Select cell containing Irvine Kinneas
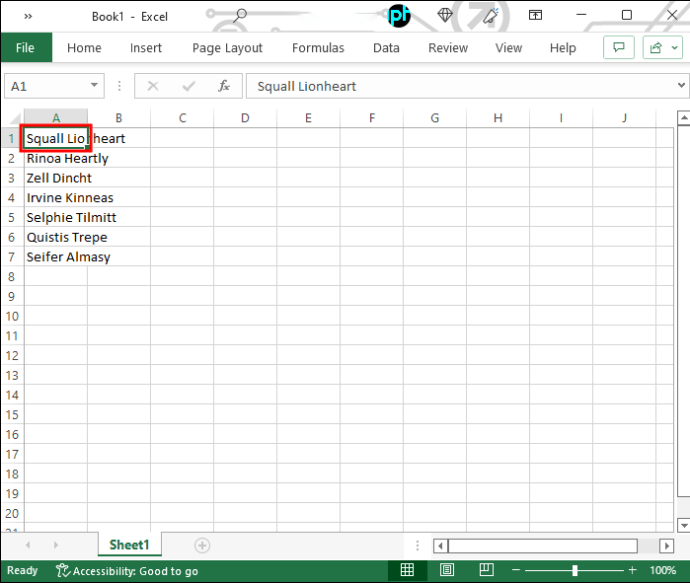 [56, 198]
